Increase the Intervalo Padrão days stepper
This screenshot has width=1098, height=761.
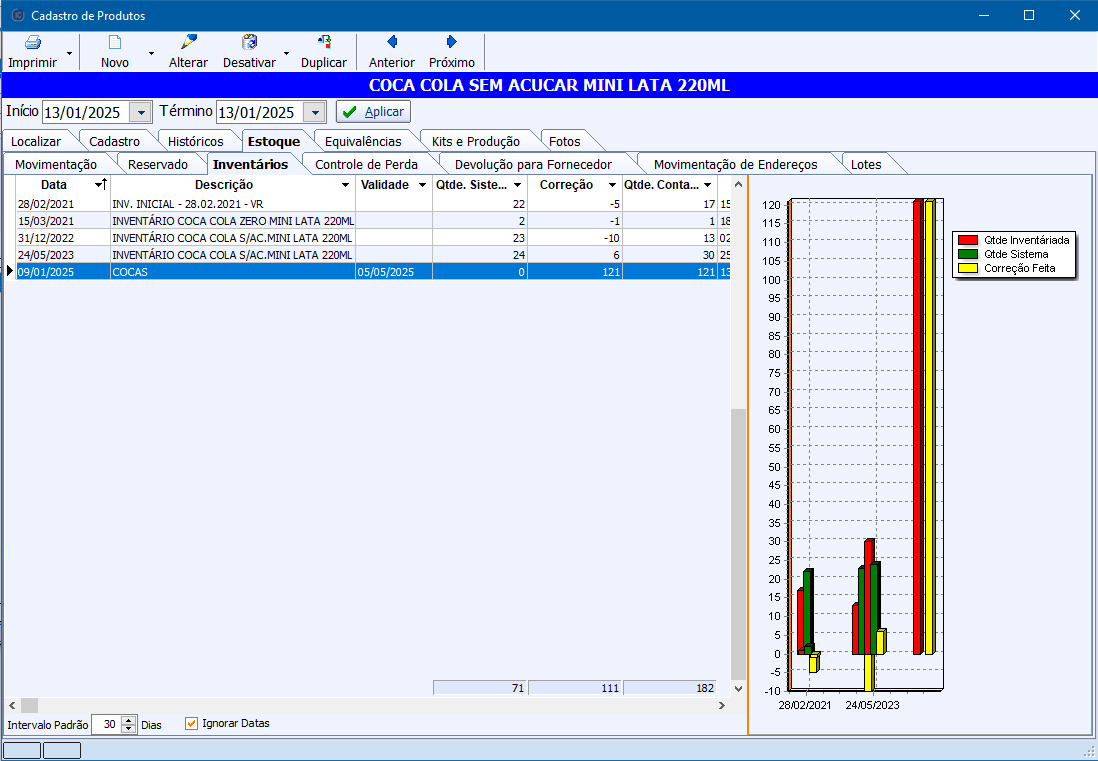pos(128,720)
